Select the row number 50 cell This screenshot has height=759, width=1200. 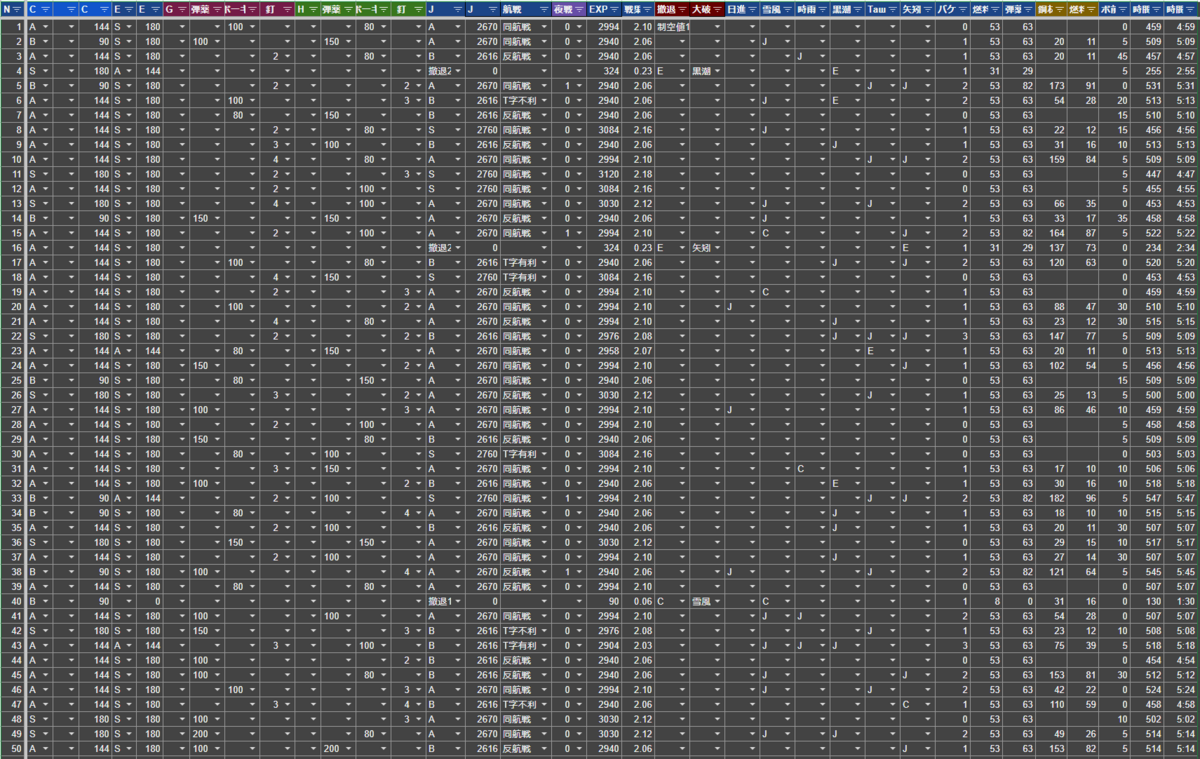13,748
